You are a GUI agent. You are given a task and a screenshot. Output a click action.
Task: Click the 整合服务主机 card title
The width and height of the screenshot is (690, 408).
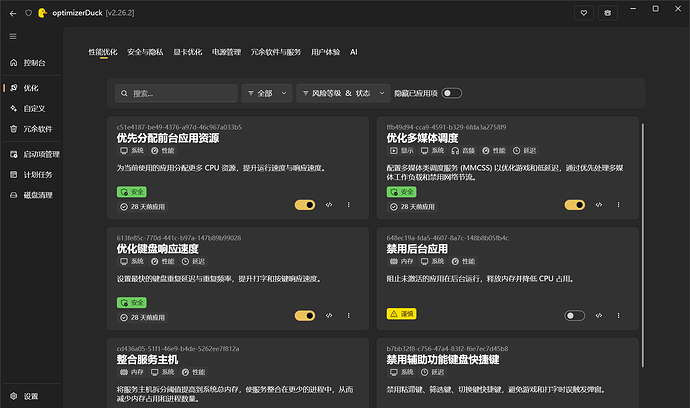point(147,360)
